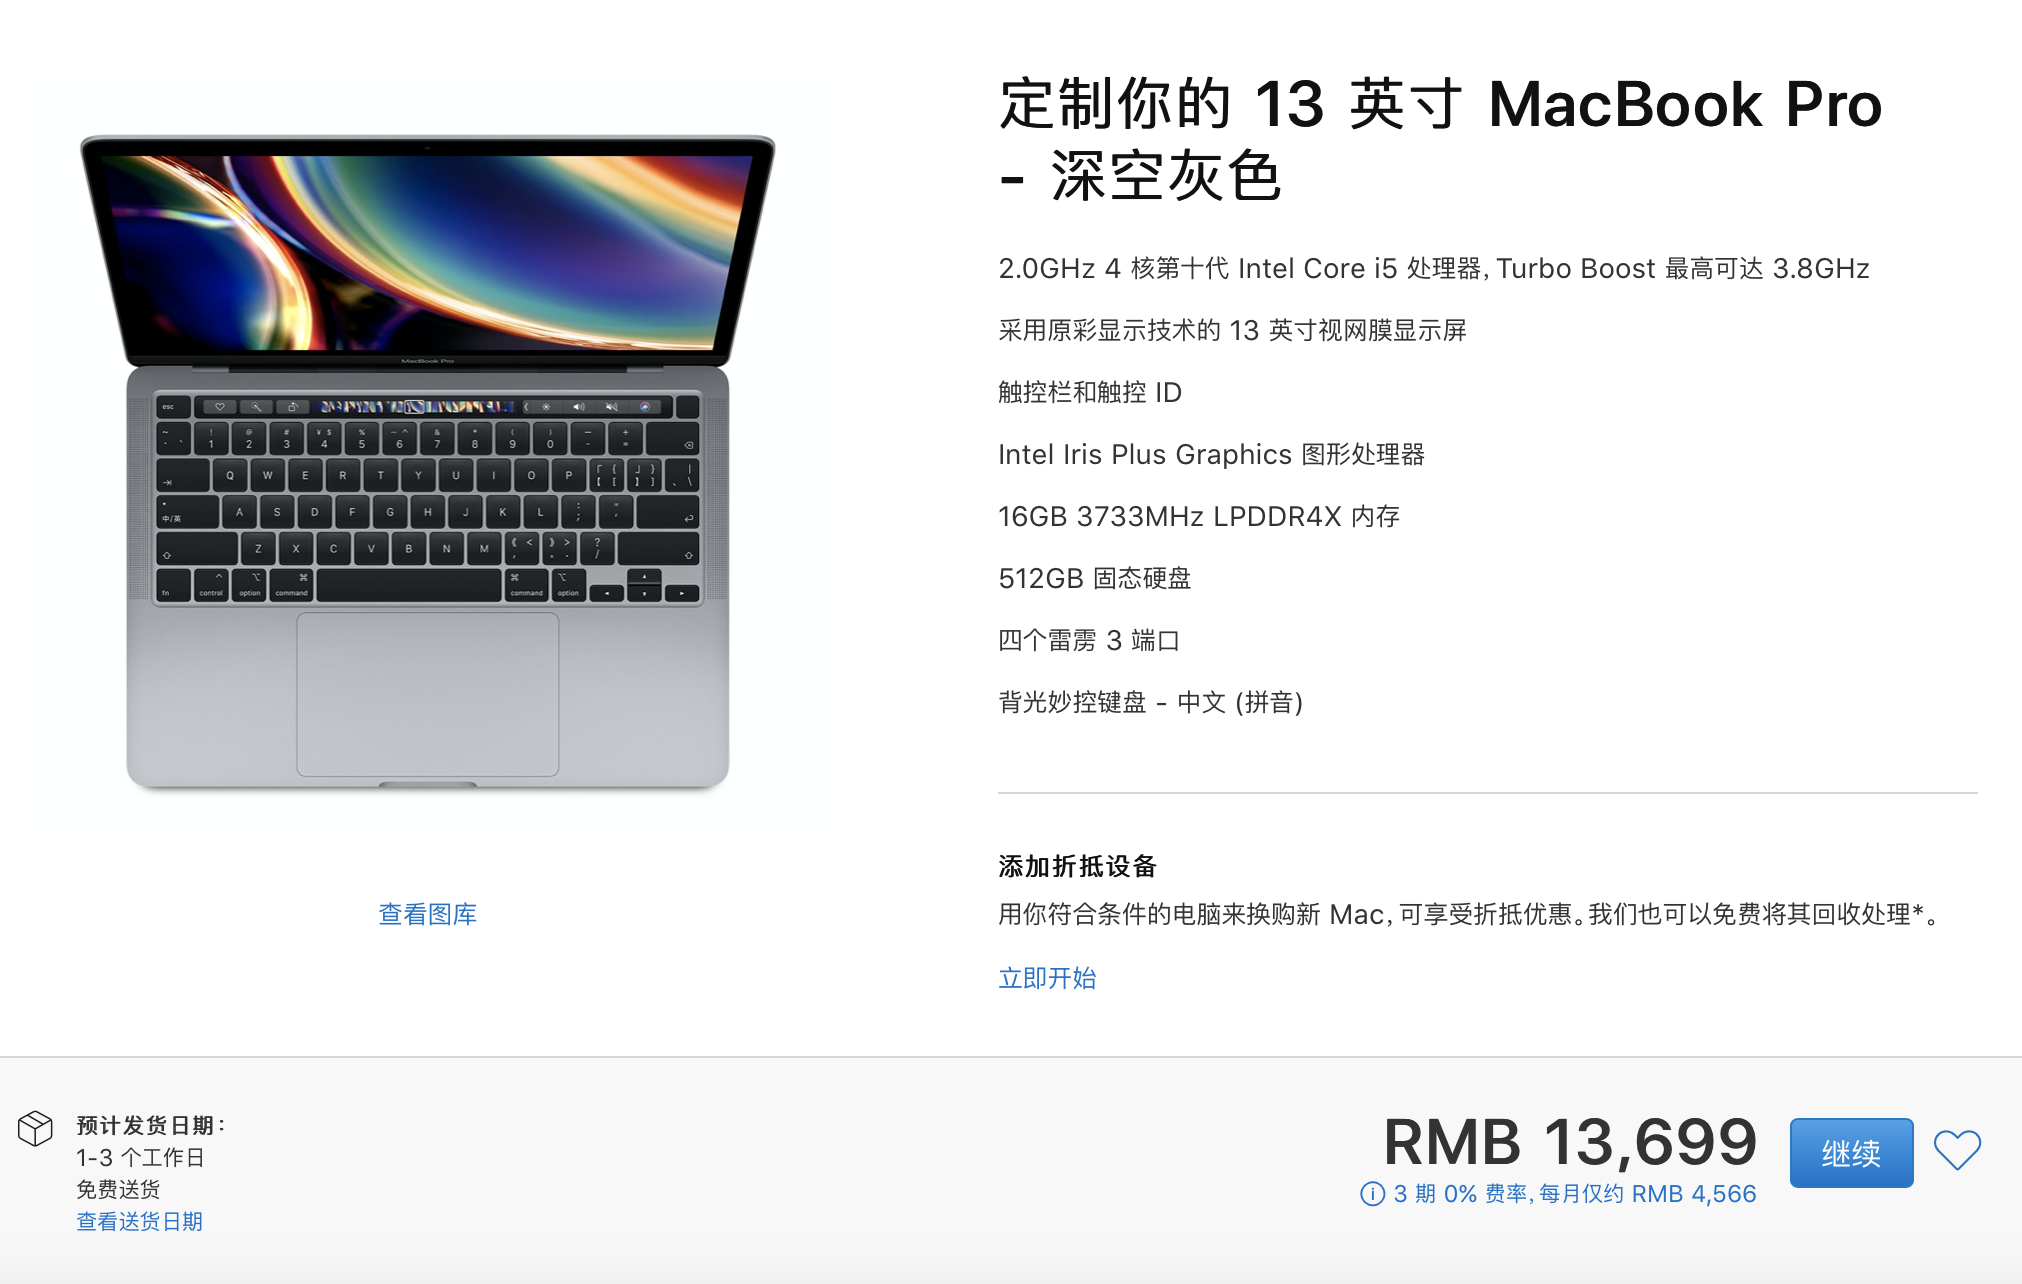The image size is (2022, 1284).
Task: Click the 四个雷雳 3 端口 spec line
Action: 1089,640
